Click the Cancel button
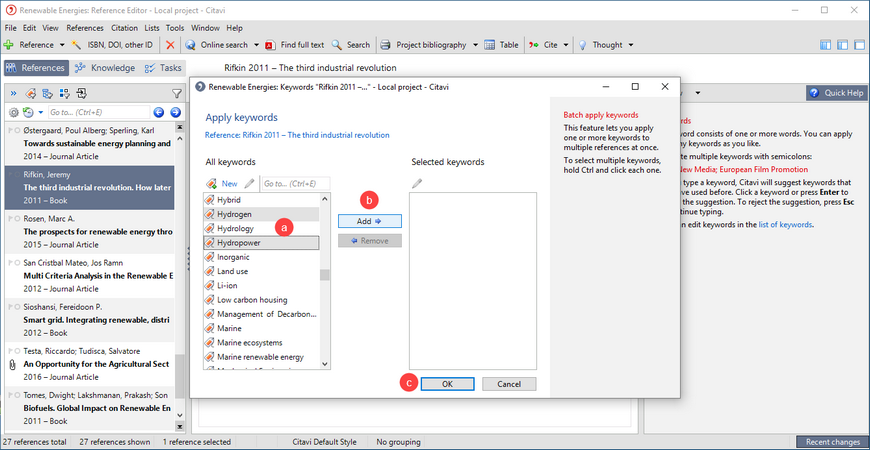 click(509, 384)
